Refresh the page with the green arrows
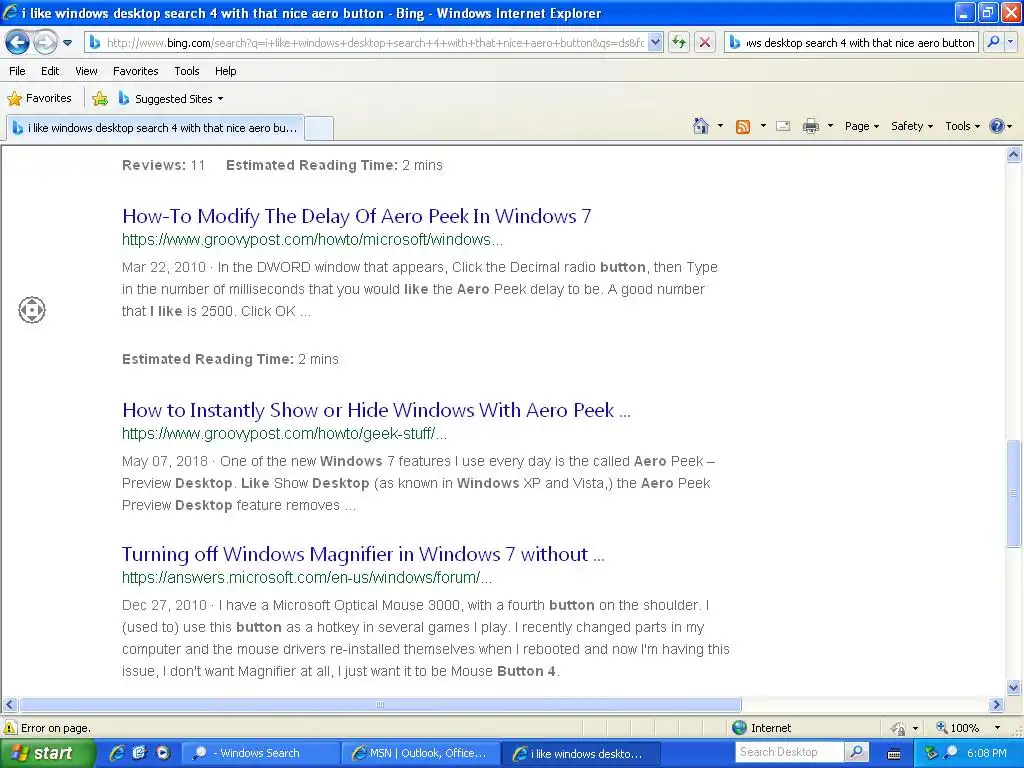Image resolution: width=1024 pixels, height=768 pixels. click(x=679, y=43)
